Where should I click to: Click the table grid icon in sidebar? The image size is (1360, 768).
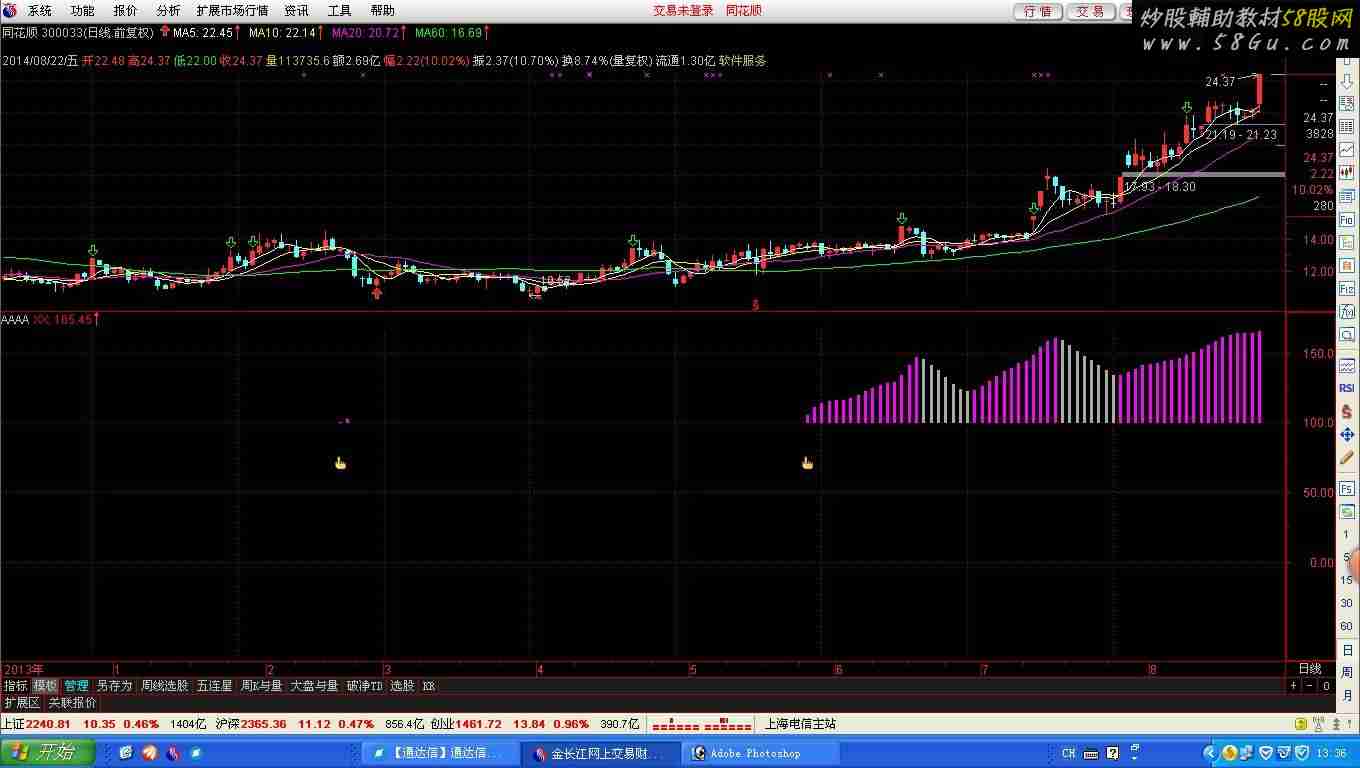pyautogui.click(x=1347, y=127)
